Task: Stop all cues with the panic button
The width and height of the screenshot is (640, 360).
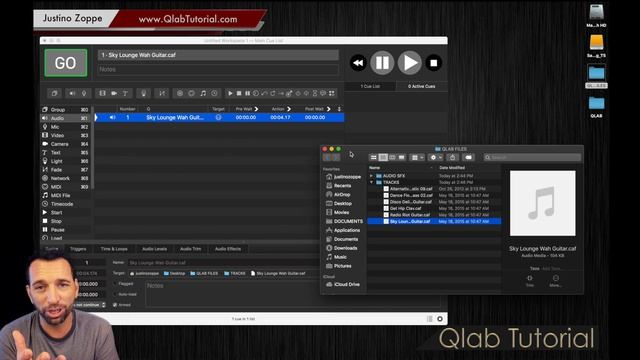Action: coord(433,63)
